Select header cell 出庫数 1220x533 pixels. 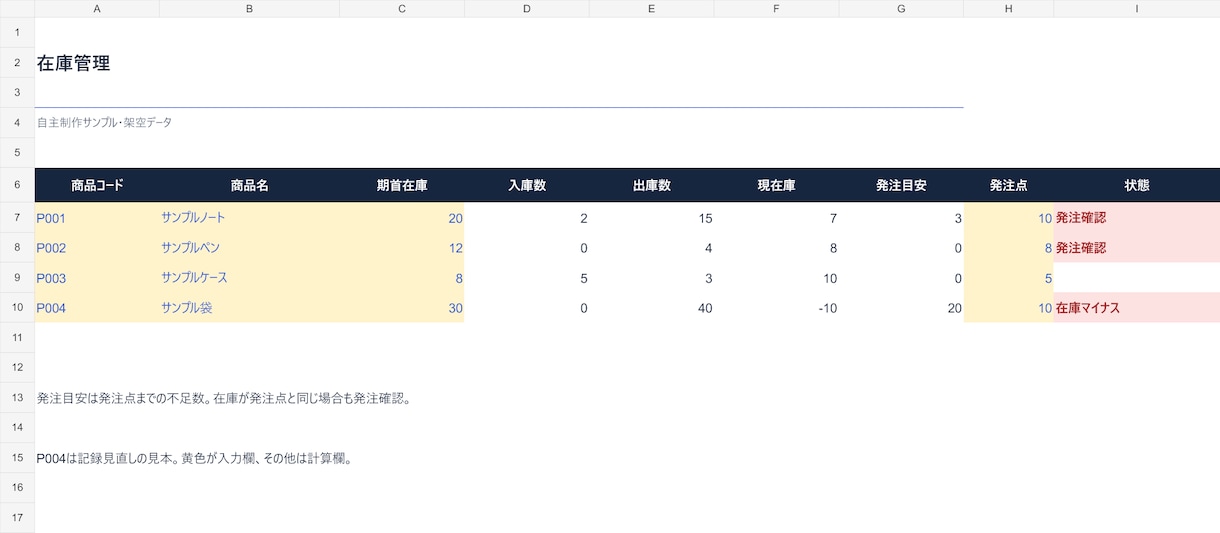coord(651,185)
